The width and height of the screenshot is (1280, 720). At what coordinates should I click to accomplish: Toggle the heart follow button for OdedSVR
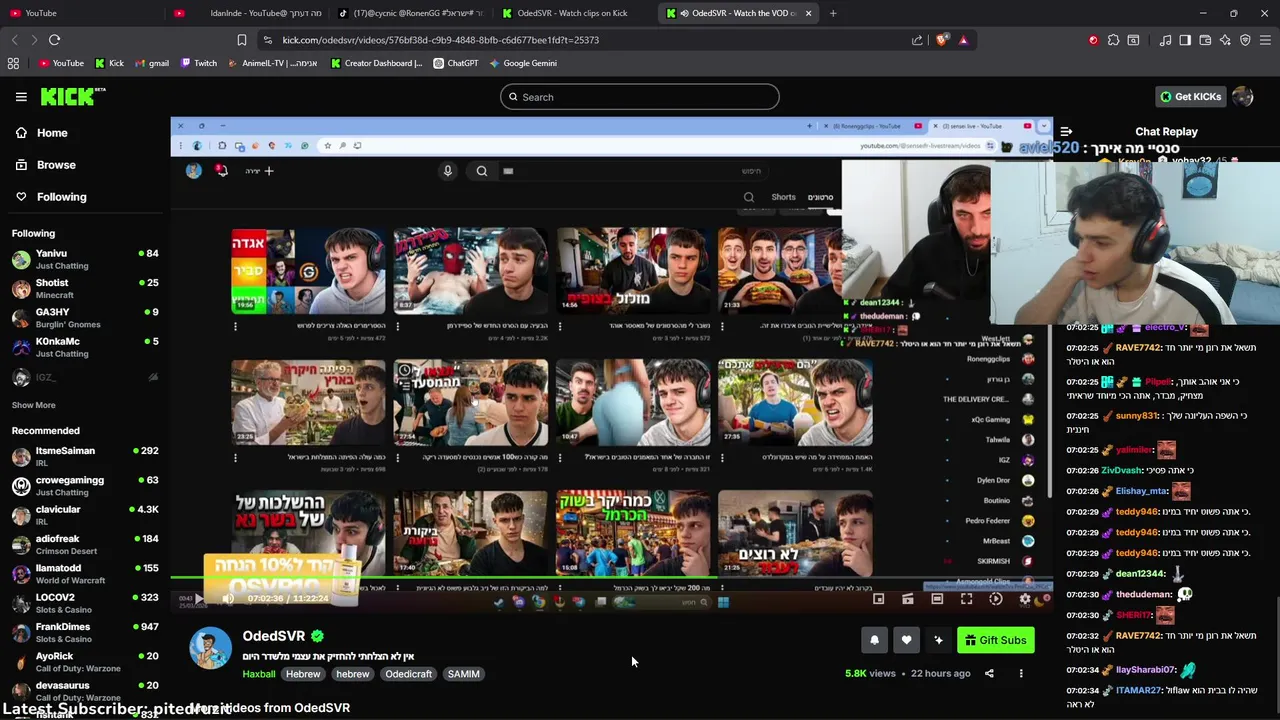[x=906, y=640]
